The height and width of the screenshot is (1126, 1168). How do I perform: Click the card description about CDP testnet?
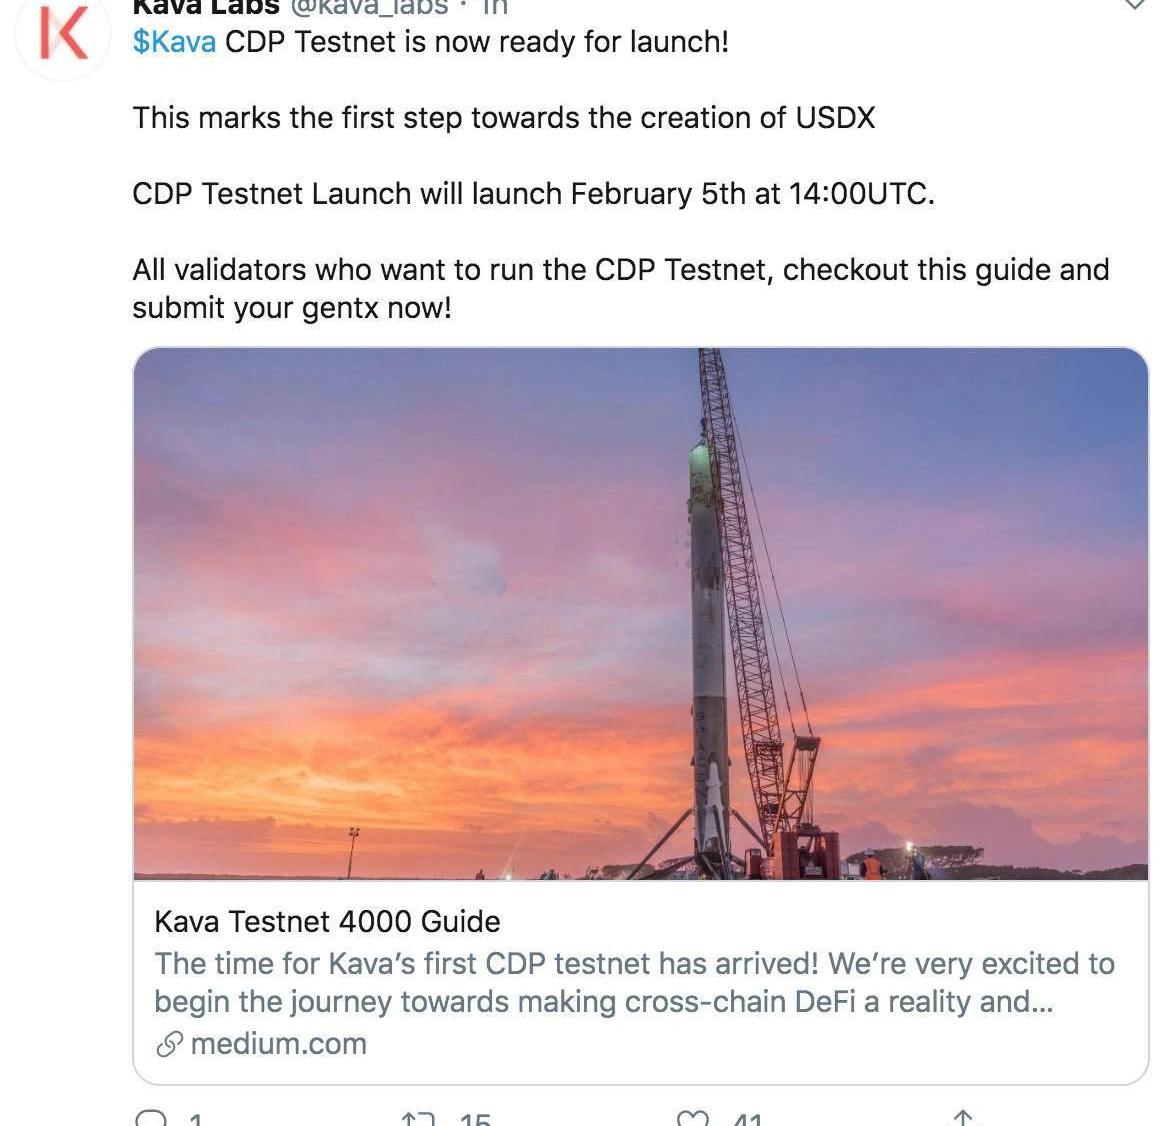pyautogui.click(x=633, y=982)
